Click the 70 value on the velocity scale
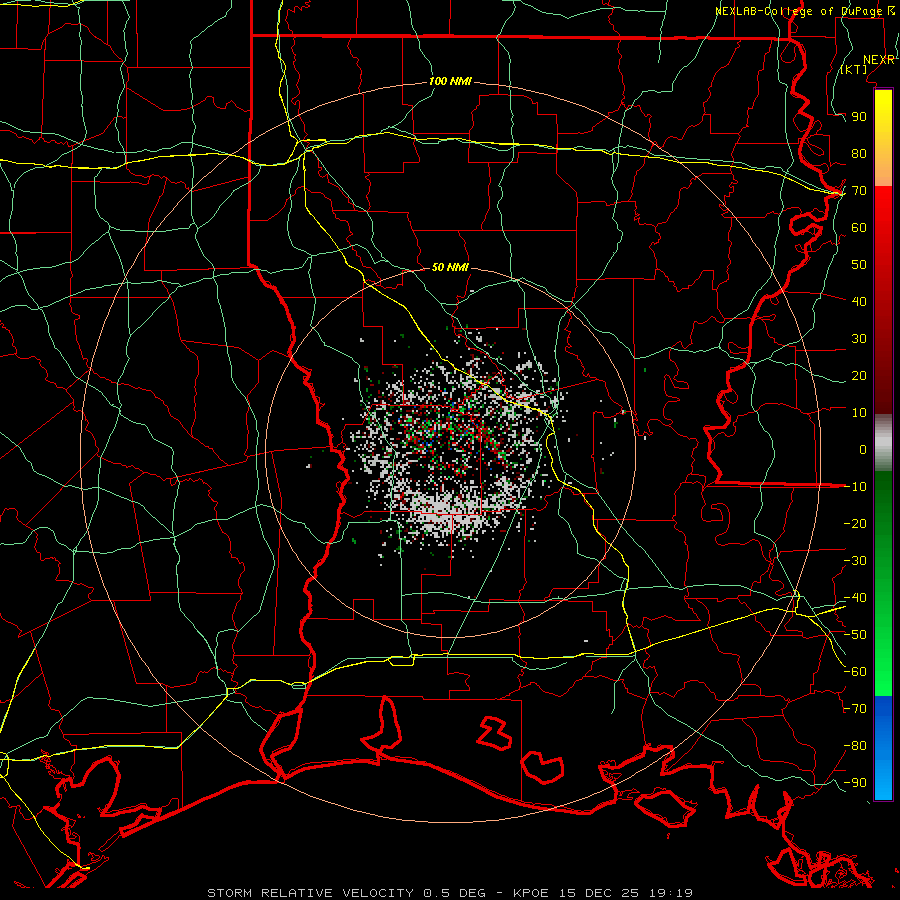This screenshot has height=900, width=900. pos(859,191)
